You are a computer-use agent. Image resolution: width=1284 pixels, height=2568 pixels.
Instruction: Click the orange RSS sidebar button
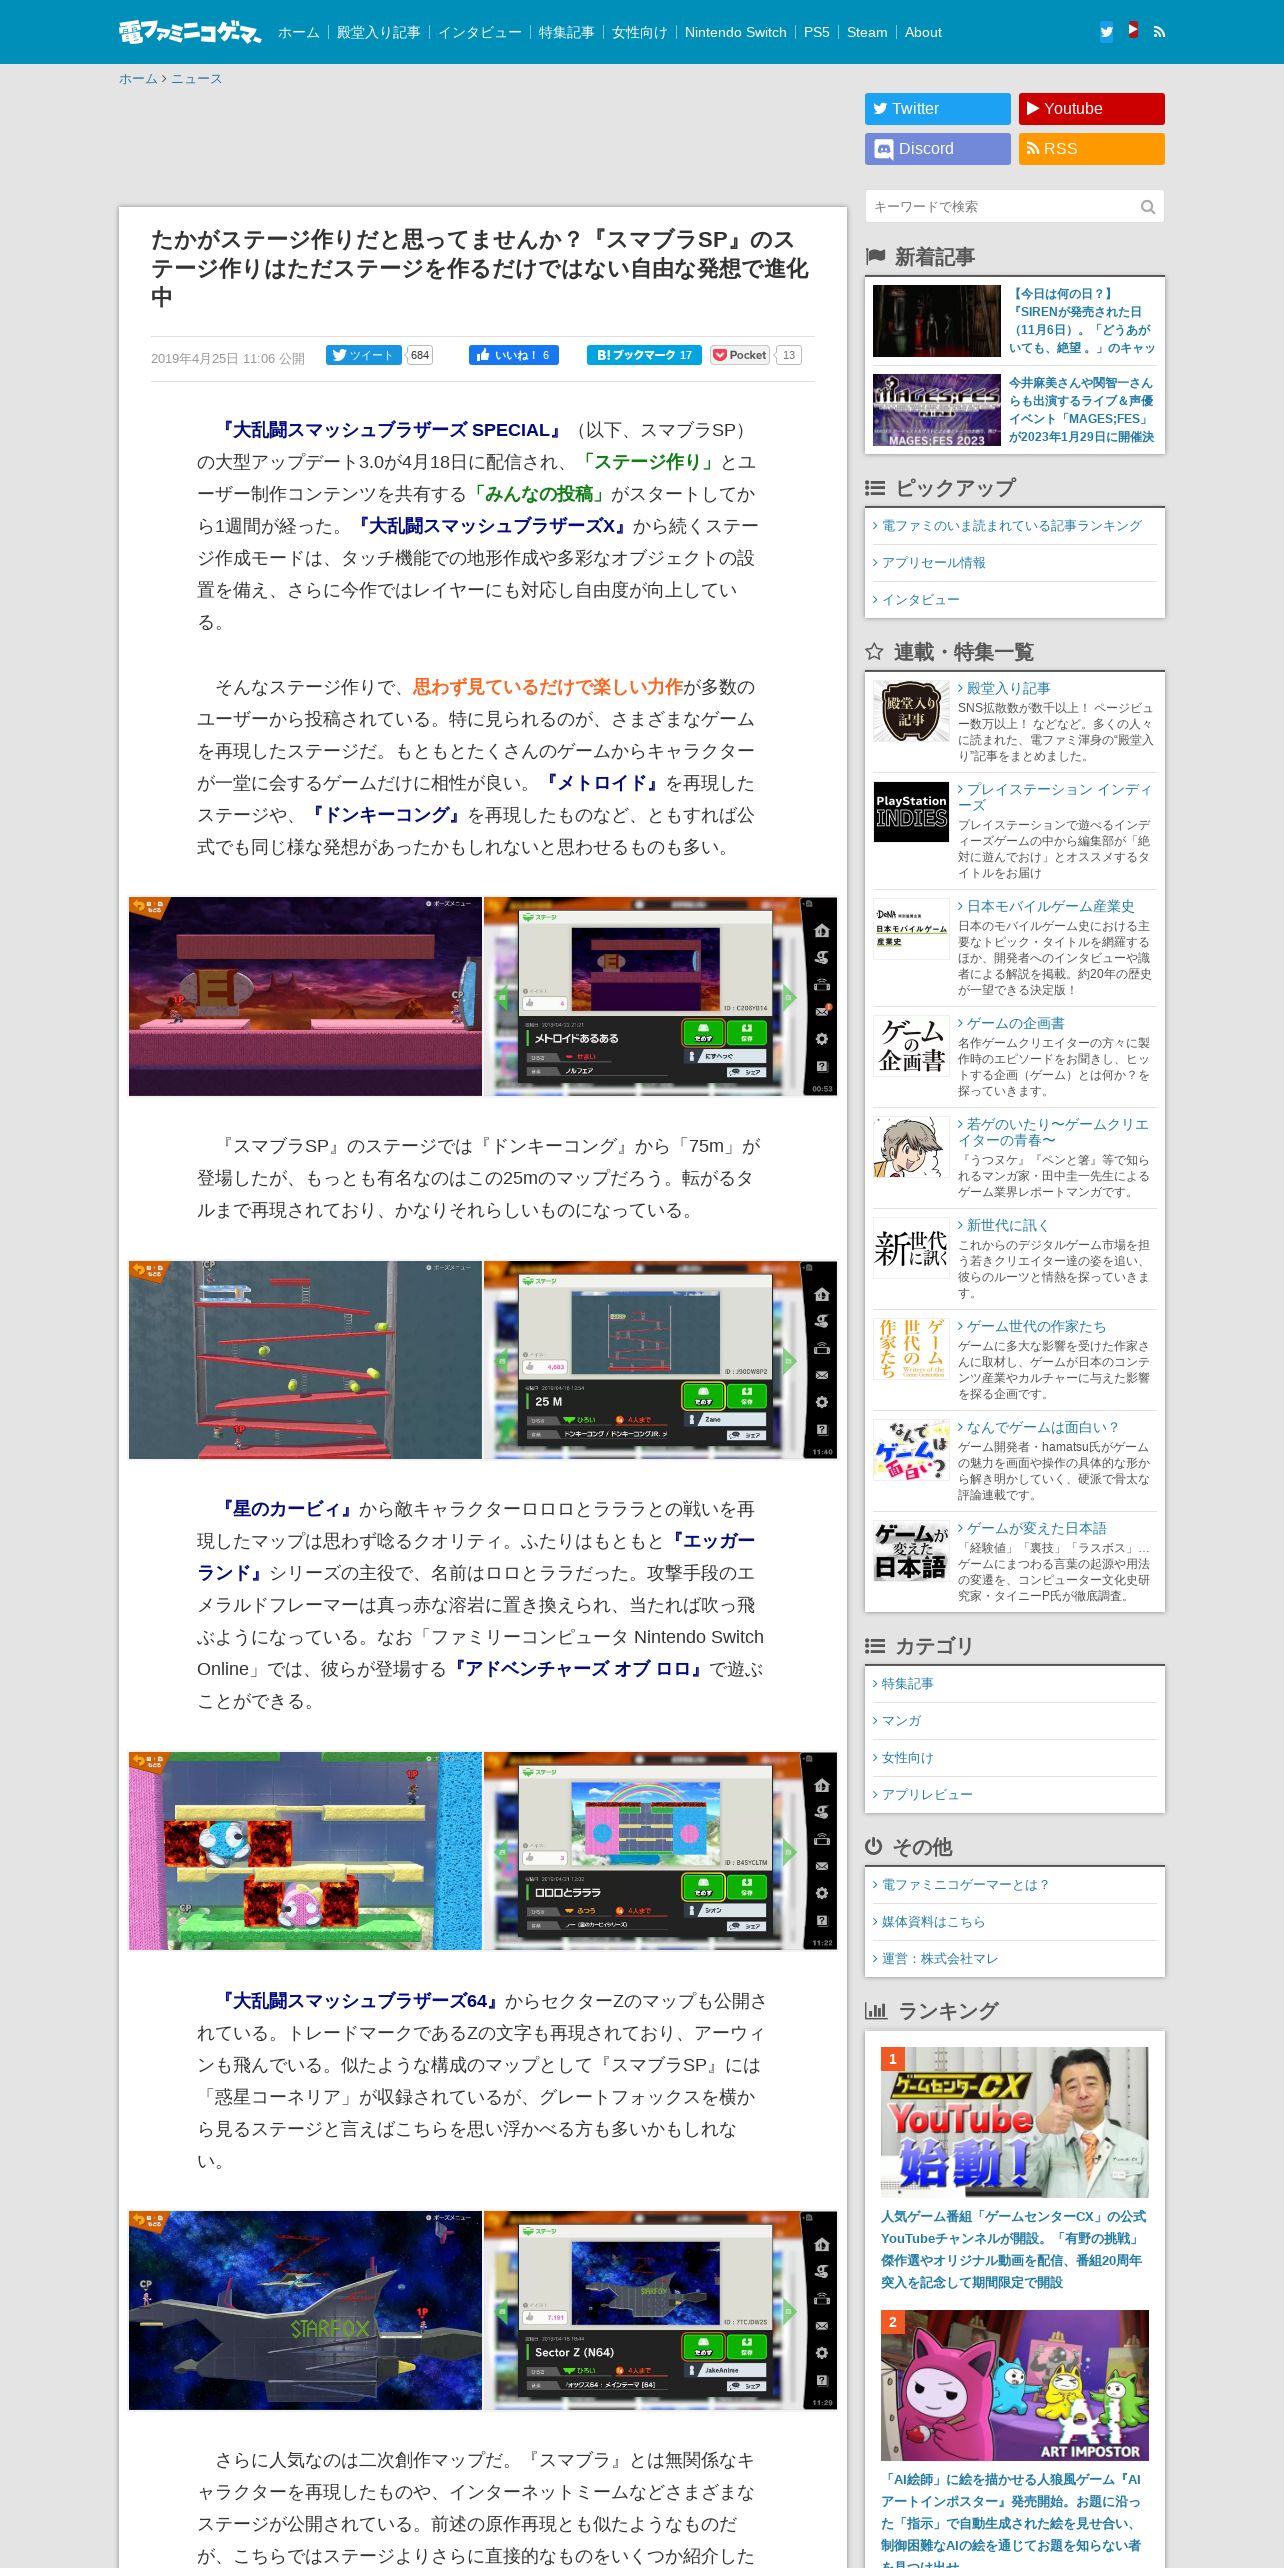[1092, 149]
